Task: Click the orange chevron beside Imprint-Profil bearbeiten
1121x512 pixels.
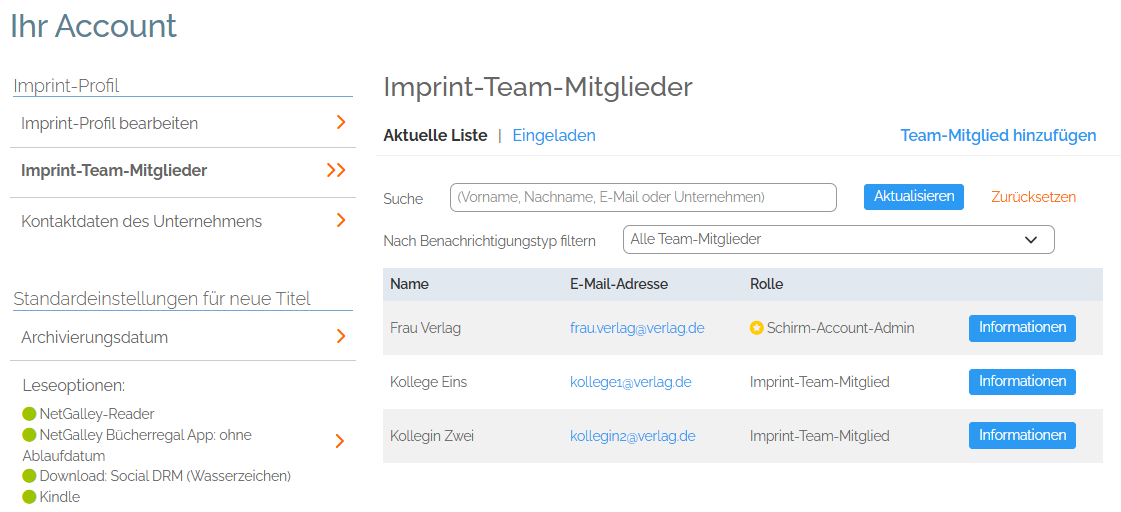Action: pyautogui.click(x=341, y=122)
